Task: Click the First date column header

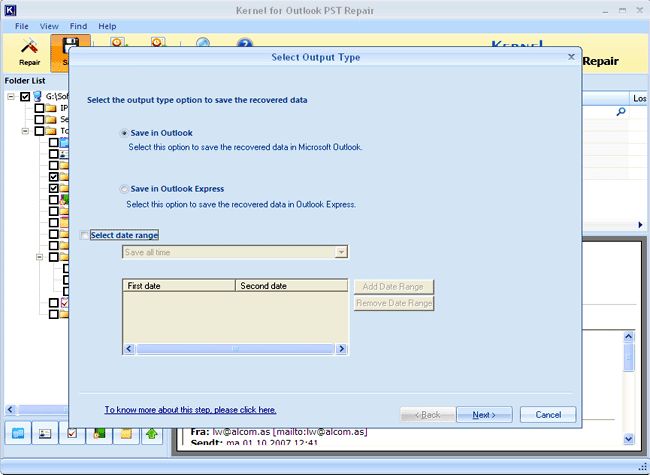Action: (x=179, y=286)
